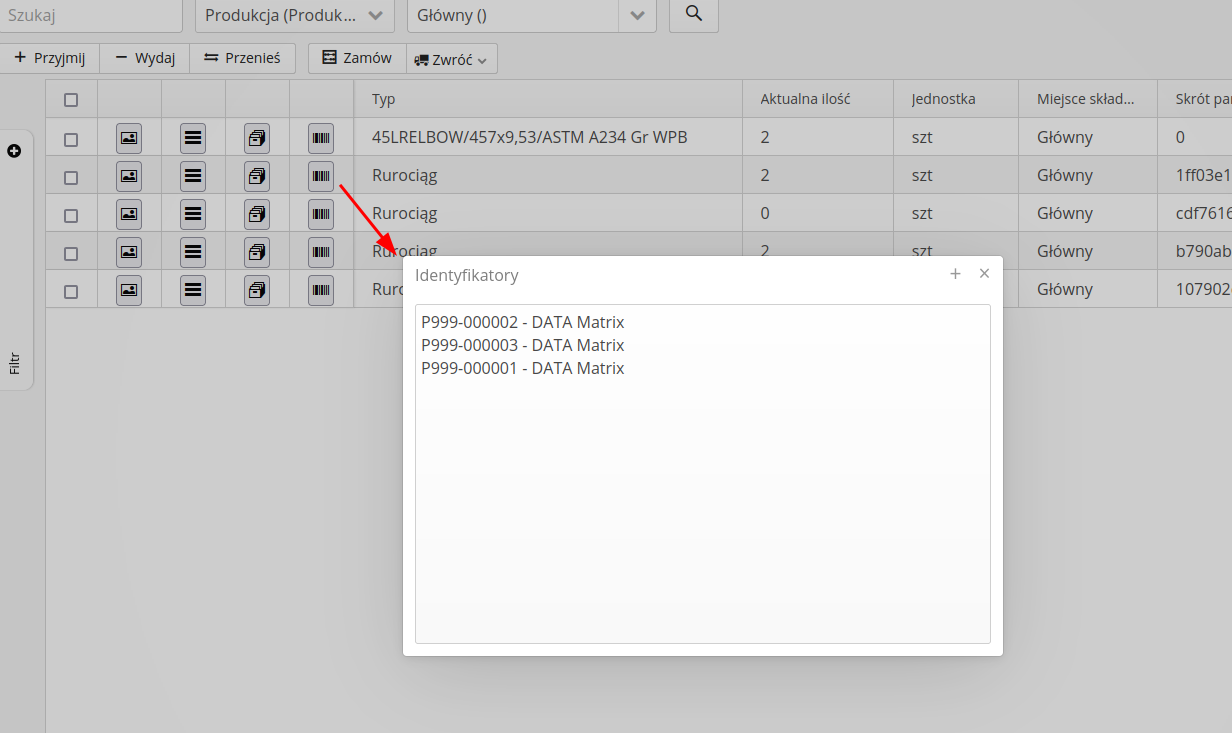Click the Wydaj button

pyautogui.click(x=145, y=58)
